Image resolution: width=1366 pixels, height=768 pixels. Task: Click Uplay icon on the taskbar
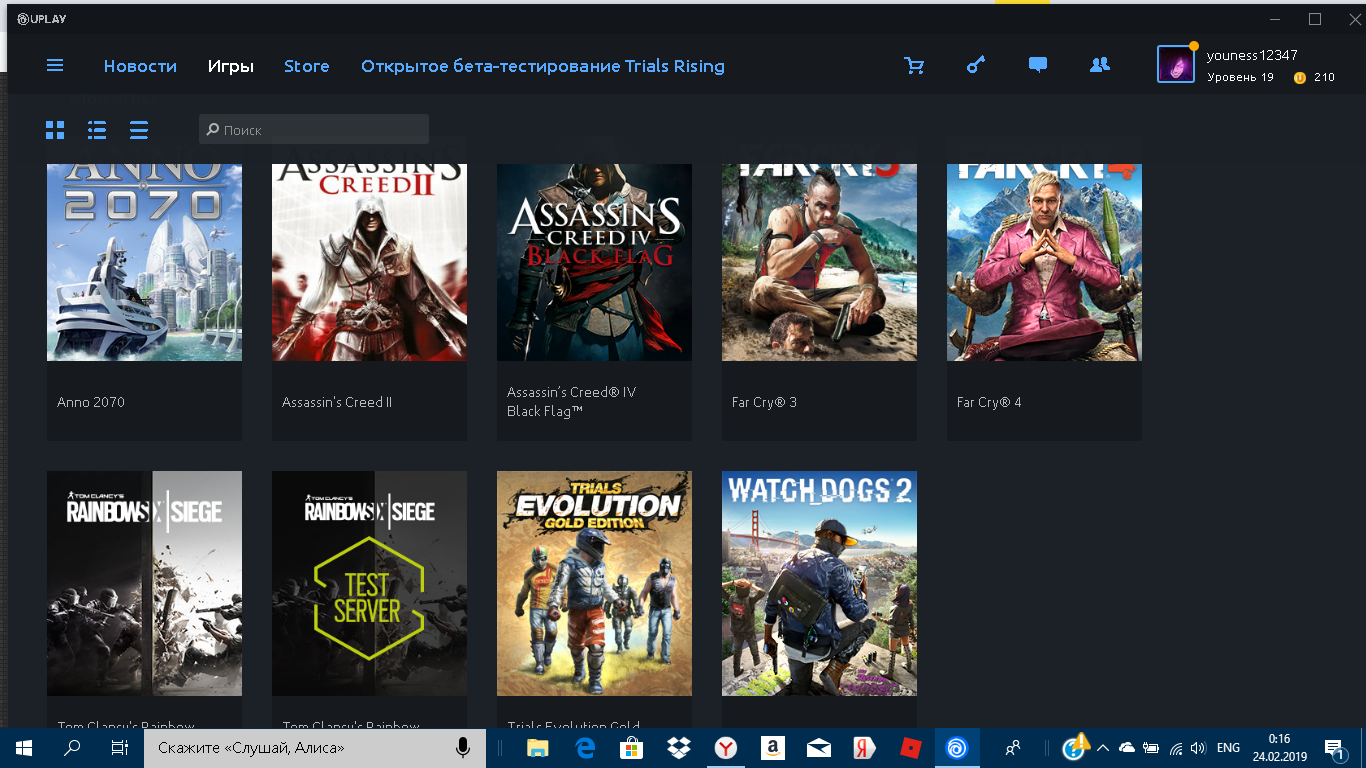pyautogui.click(x=957, y=748)
